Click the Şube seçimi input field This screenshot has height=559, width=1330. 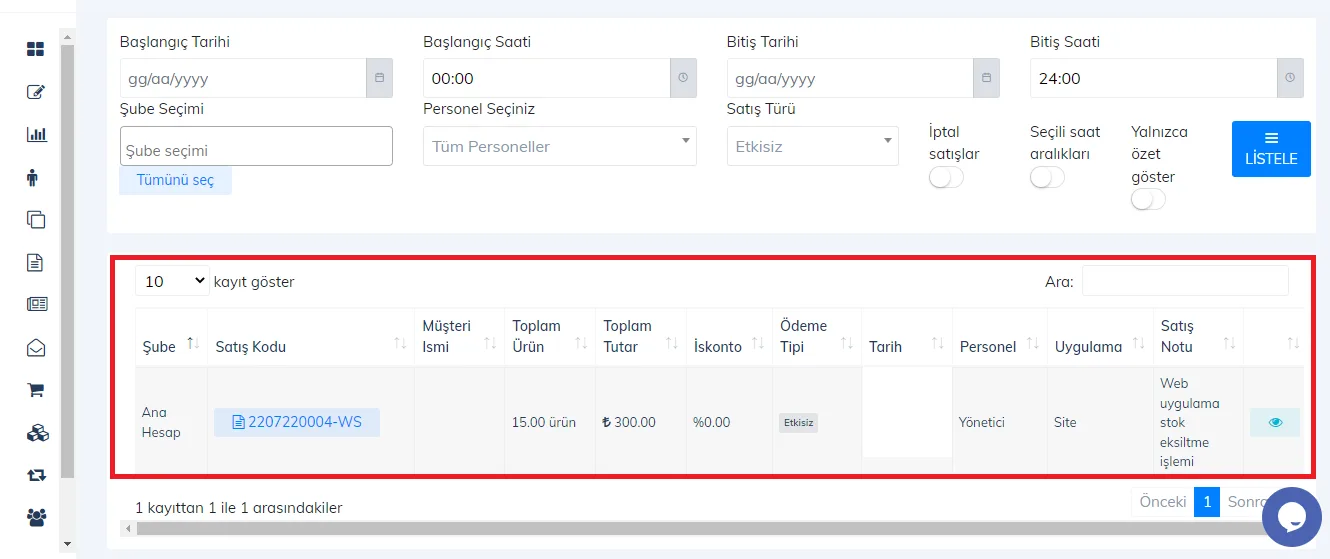point(256,146)
